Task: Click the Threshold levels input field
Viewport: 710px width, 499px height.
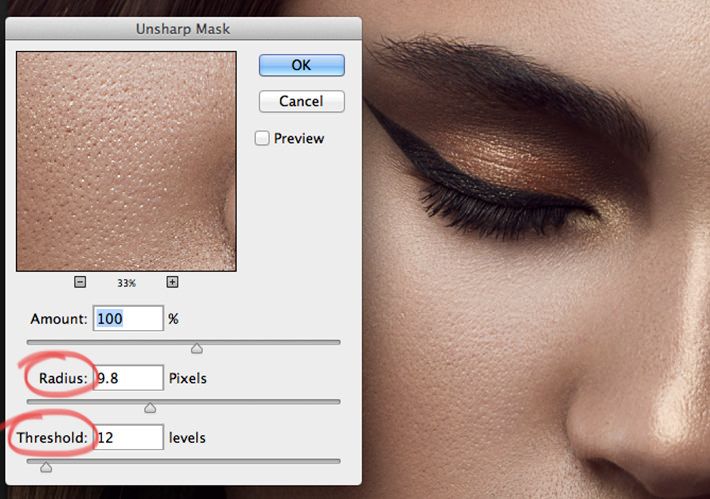Action: pyautogui.click(x=128, y=437)
